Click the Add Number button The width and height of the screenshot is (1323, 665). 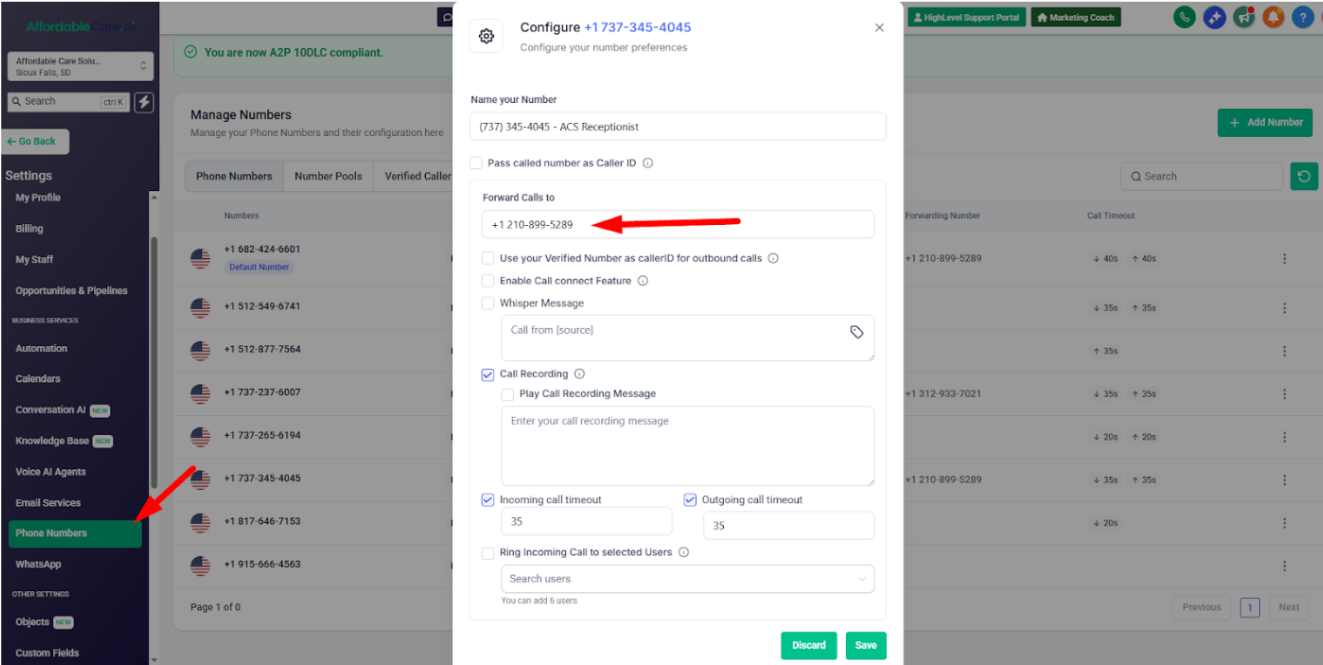click(x=1265, y=122)
